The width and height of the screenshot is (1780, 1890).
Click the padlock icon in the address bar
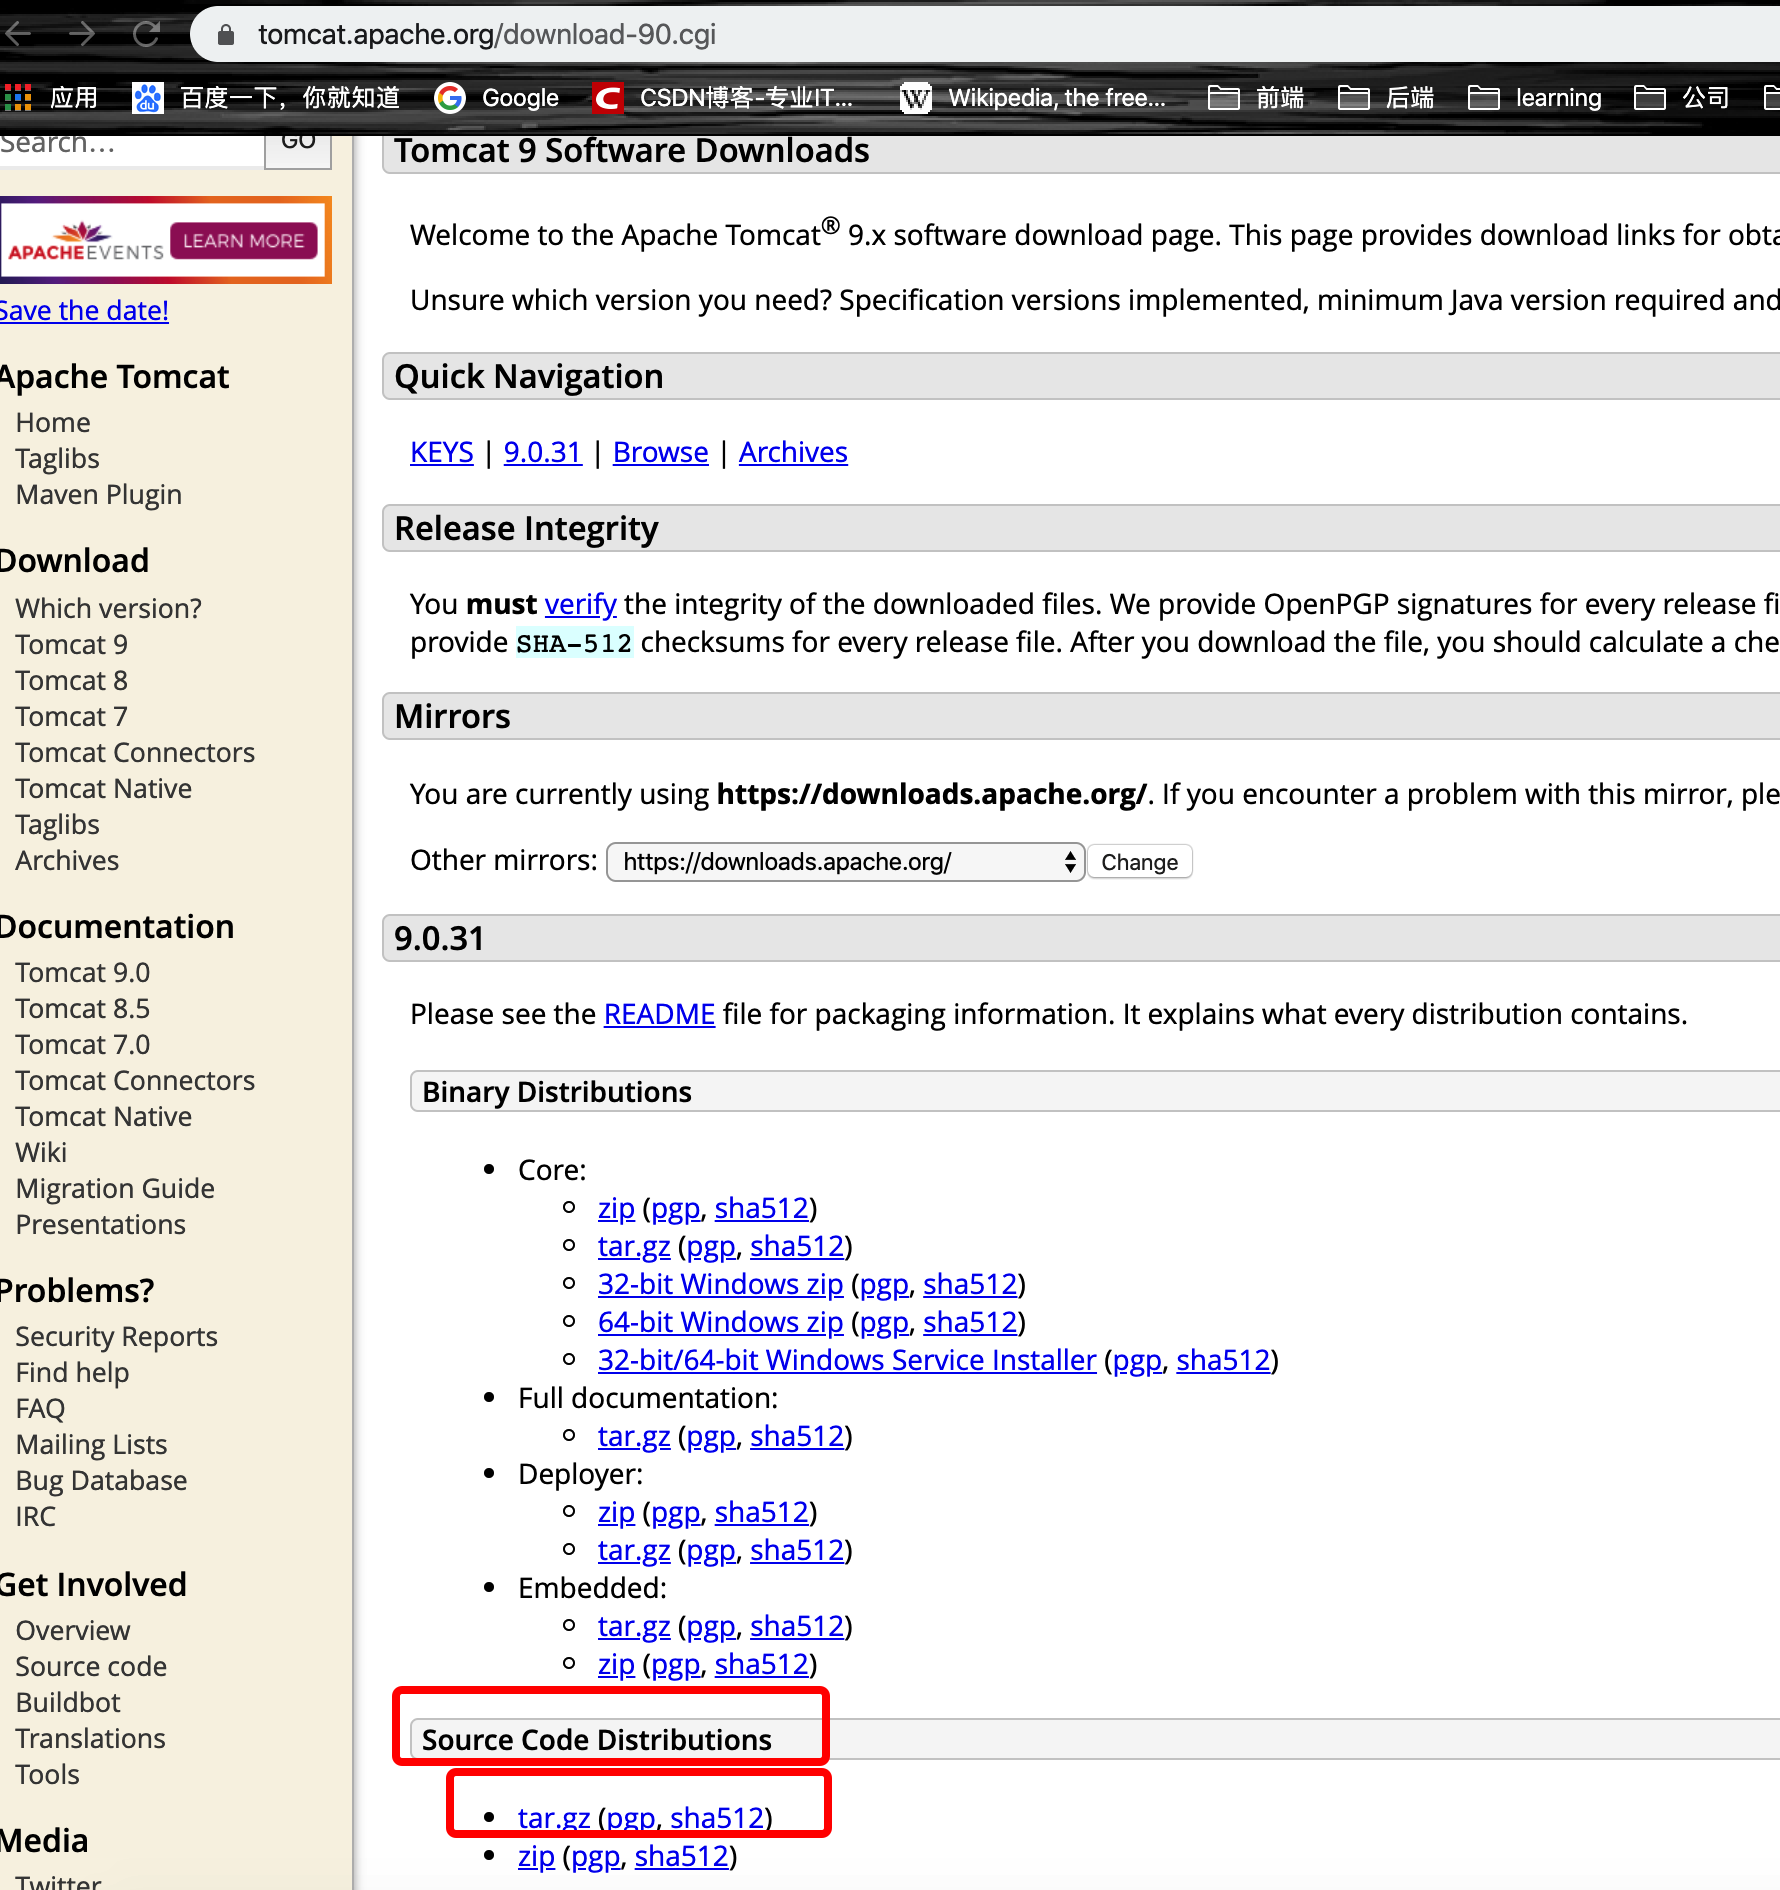(226, 35)
